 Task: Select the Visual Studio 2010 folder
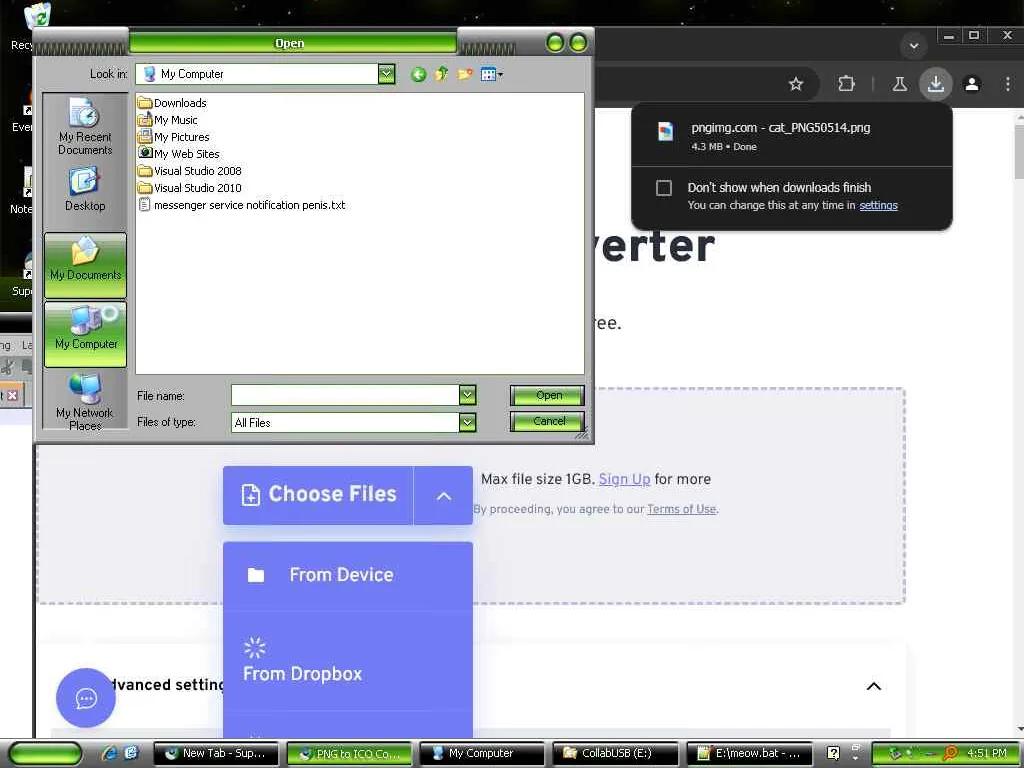pyautogui.click(x=190, y=187)
